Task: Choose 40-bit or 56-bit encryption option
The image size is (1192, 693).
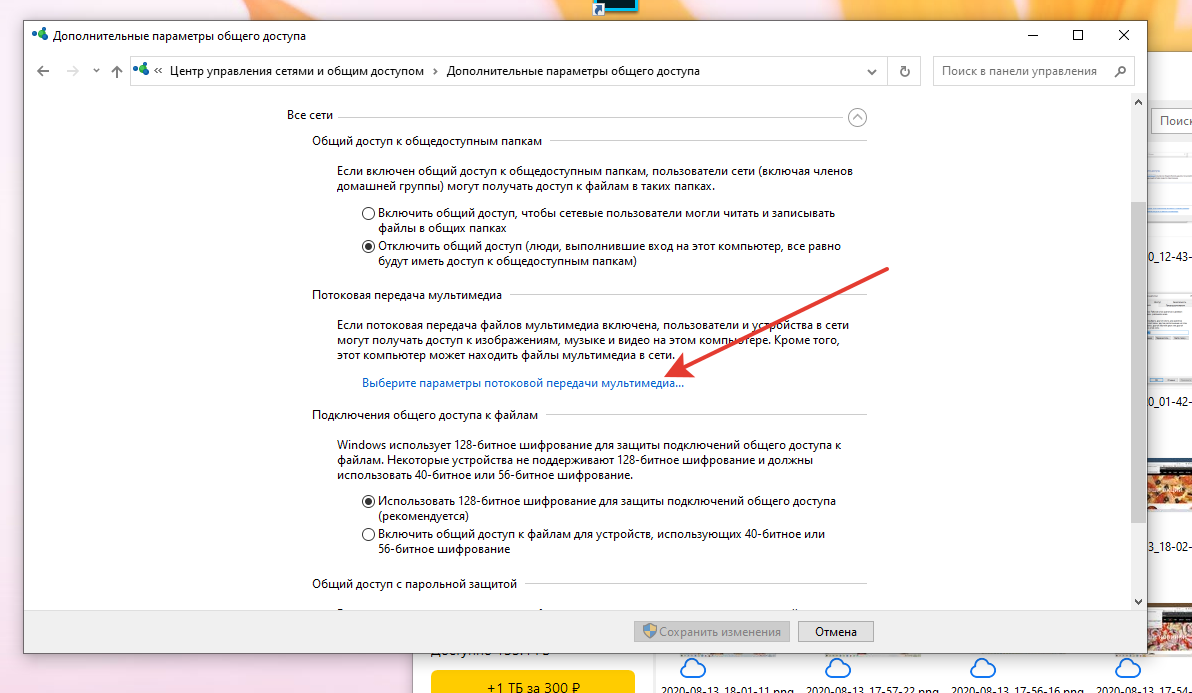Action: [369, 534]
